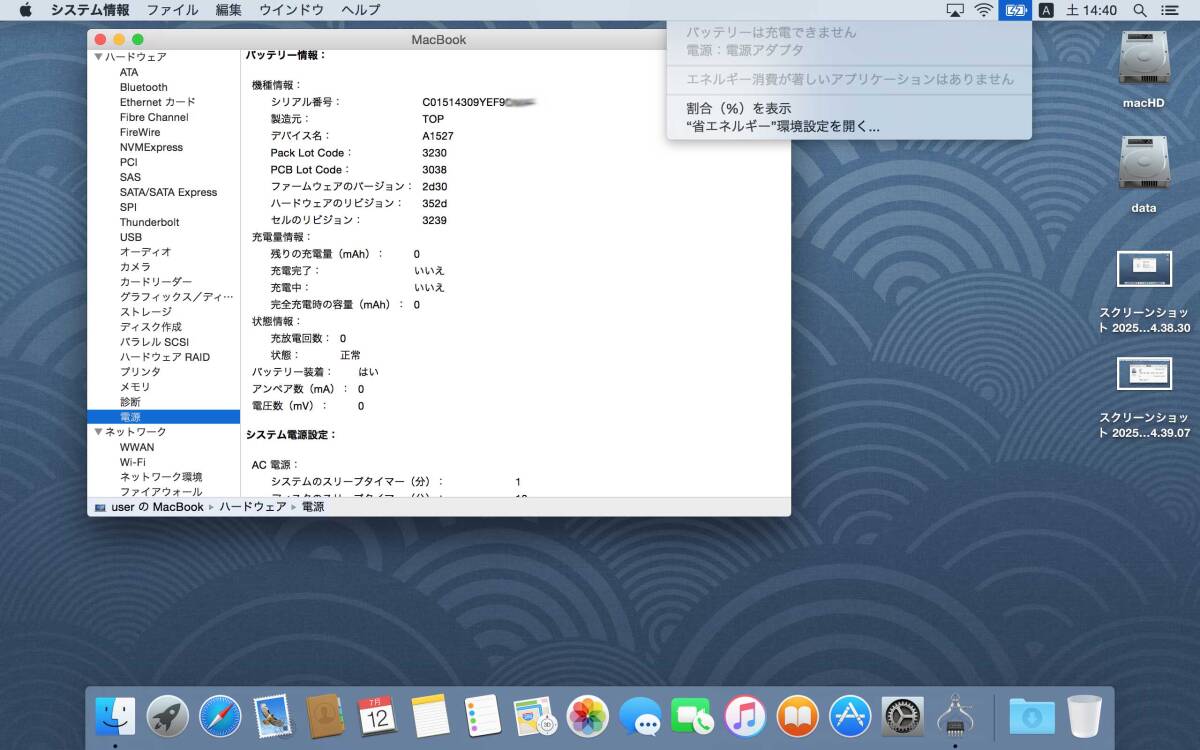The image size is (1200, 750).
Task: Select NVMExpress in the sidebar
Action: tap(151, 147)
